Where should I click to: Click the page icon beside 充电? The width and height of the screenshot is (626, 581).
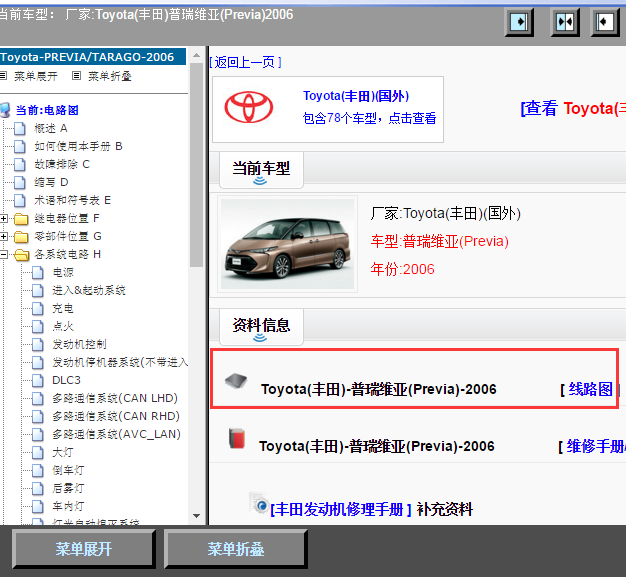pos(38,309)
